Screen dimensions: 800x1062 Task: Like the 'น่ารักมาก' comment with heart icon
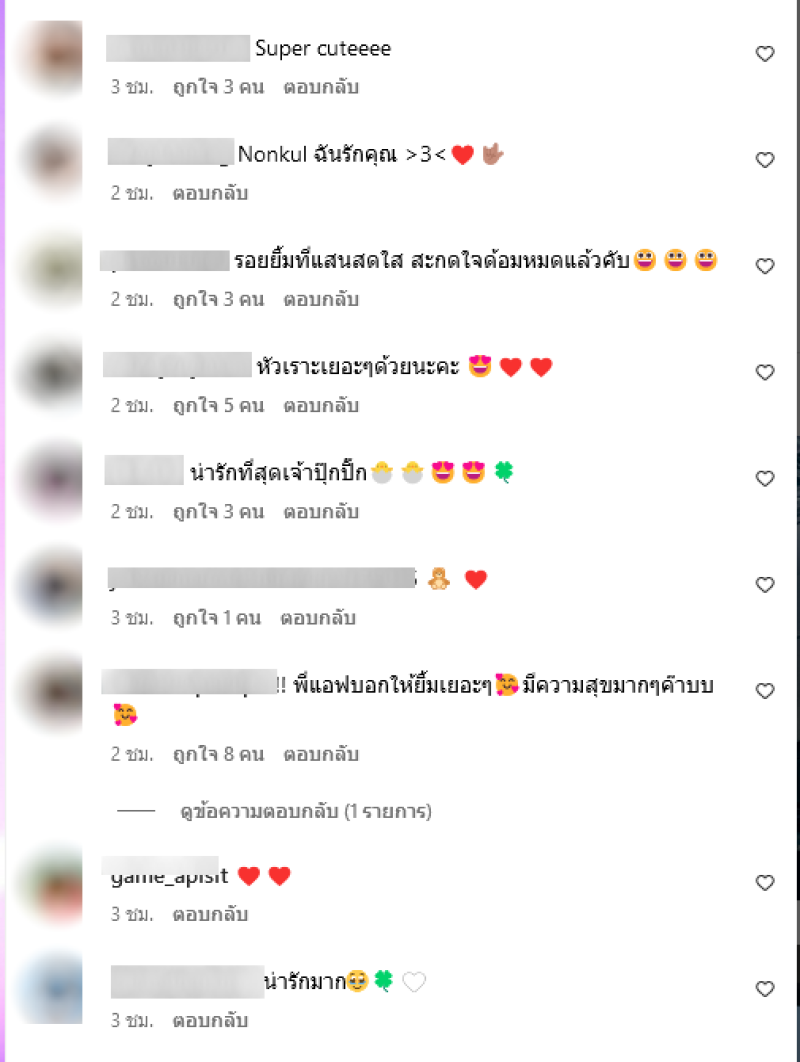(x=765, y=989)
